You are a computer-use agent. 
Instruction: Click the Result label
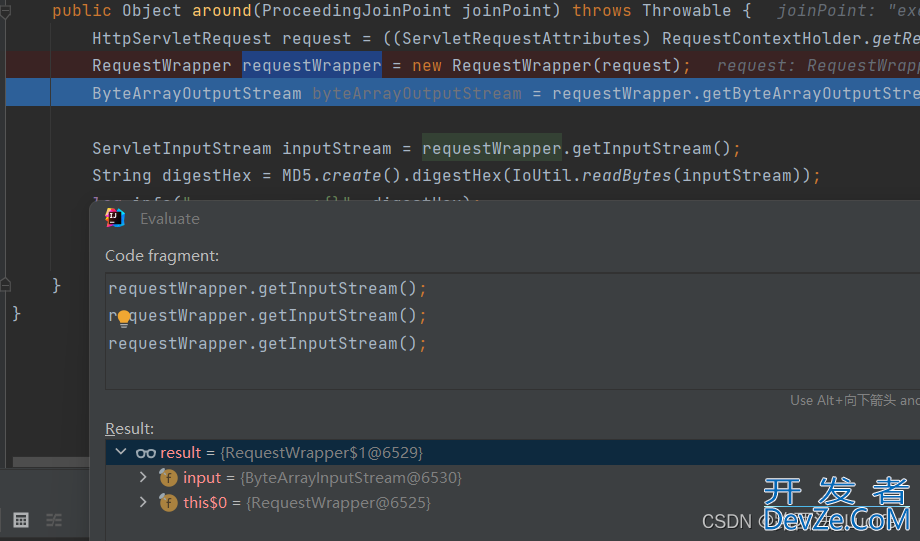click(130, 428)
